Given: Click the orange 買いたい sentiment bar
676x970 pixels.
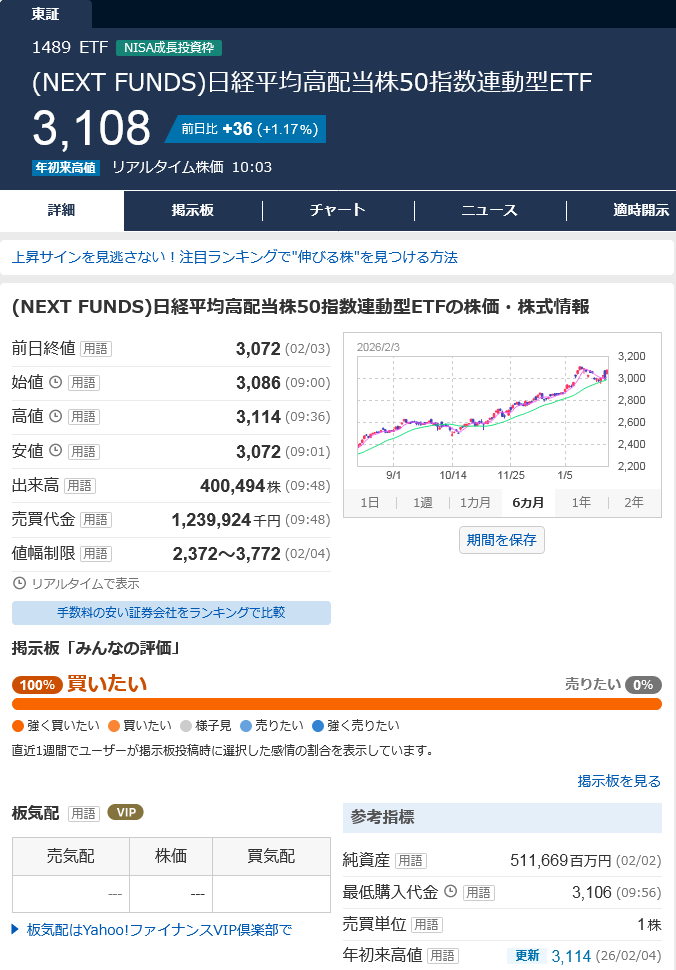Looking at the screenshot, I should pos(336,704).
